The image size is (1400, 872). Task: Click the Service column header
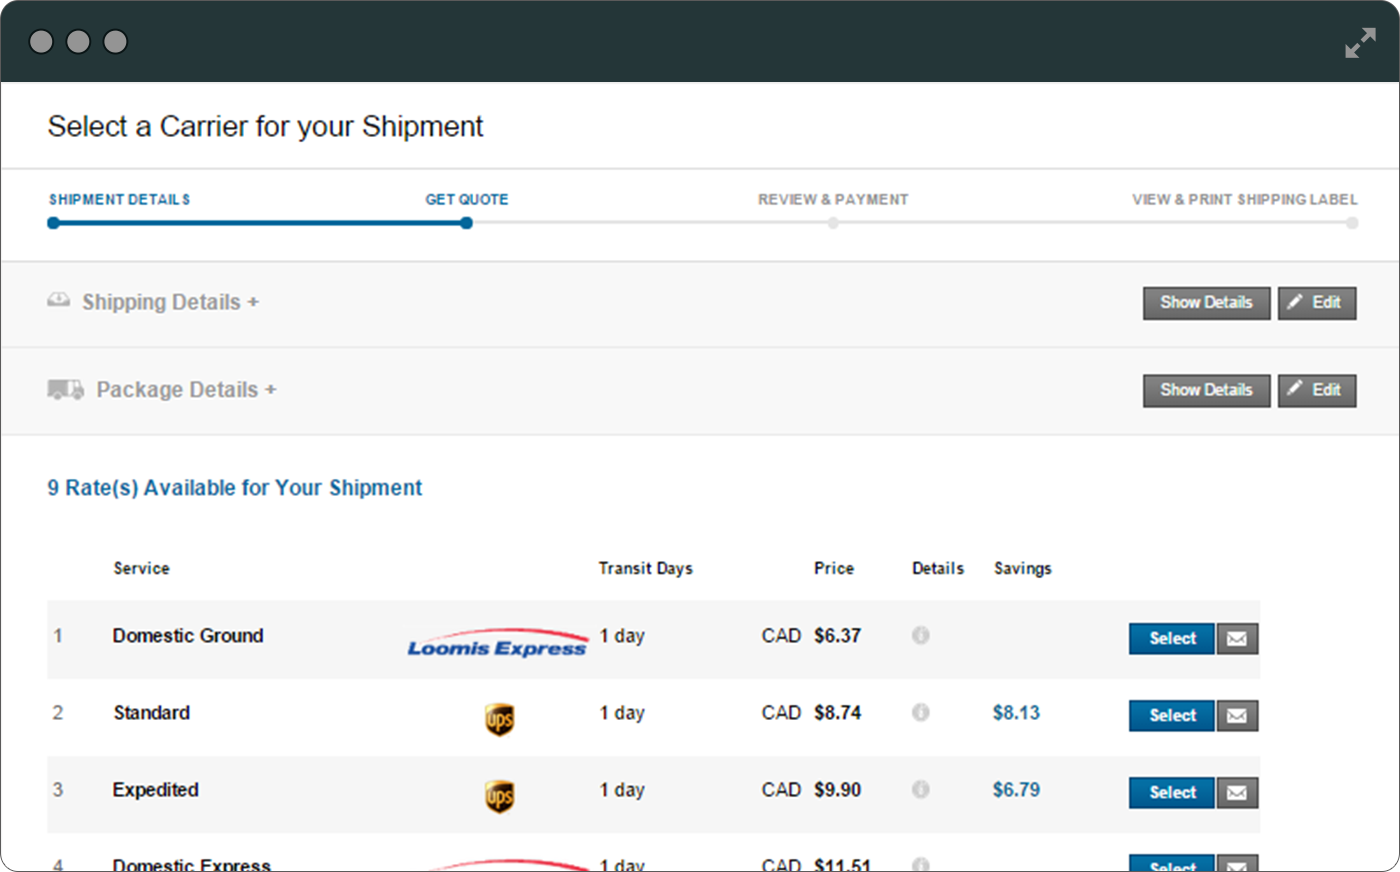coord(141,568)
